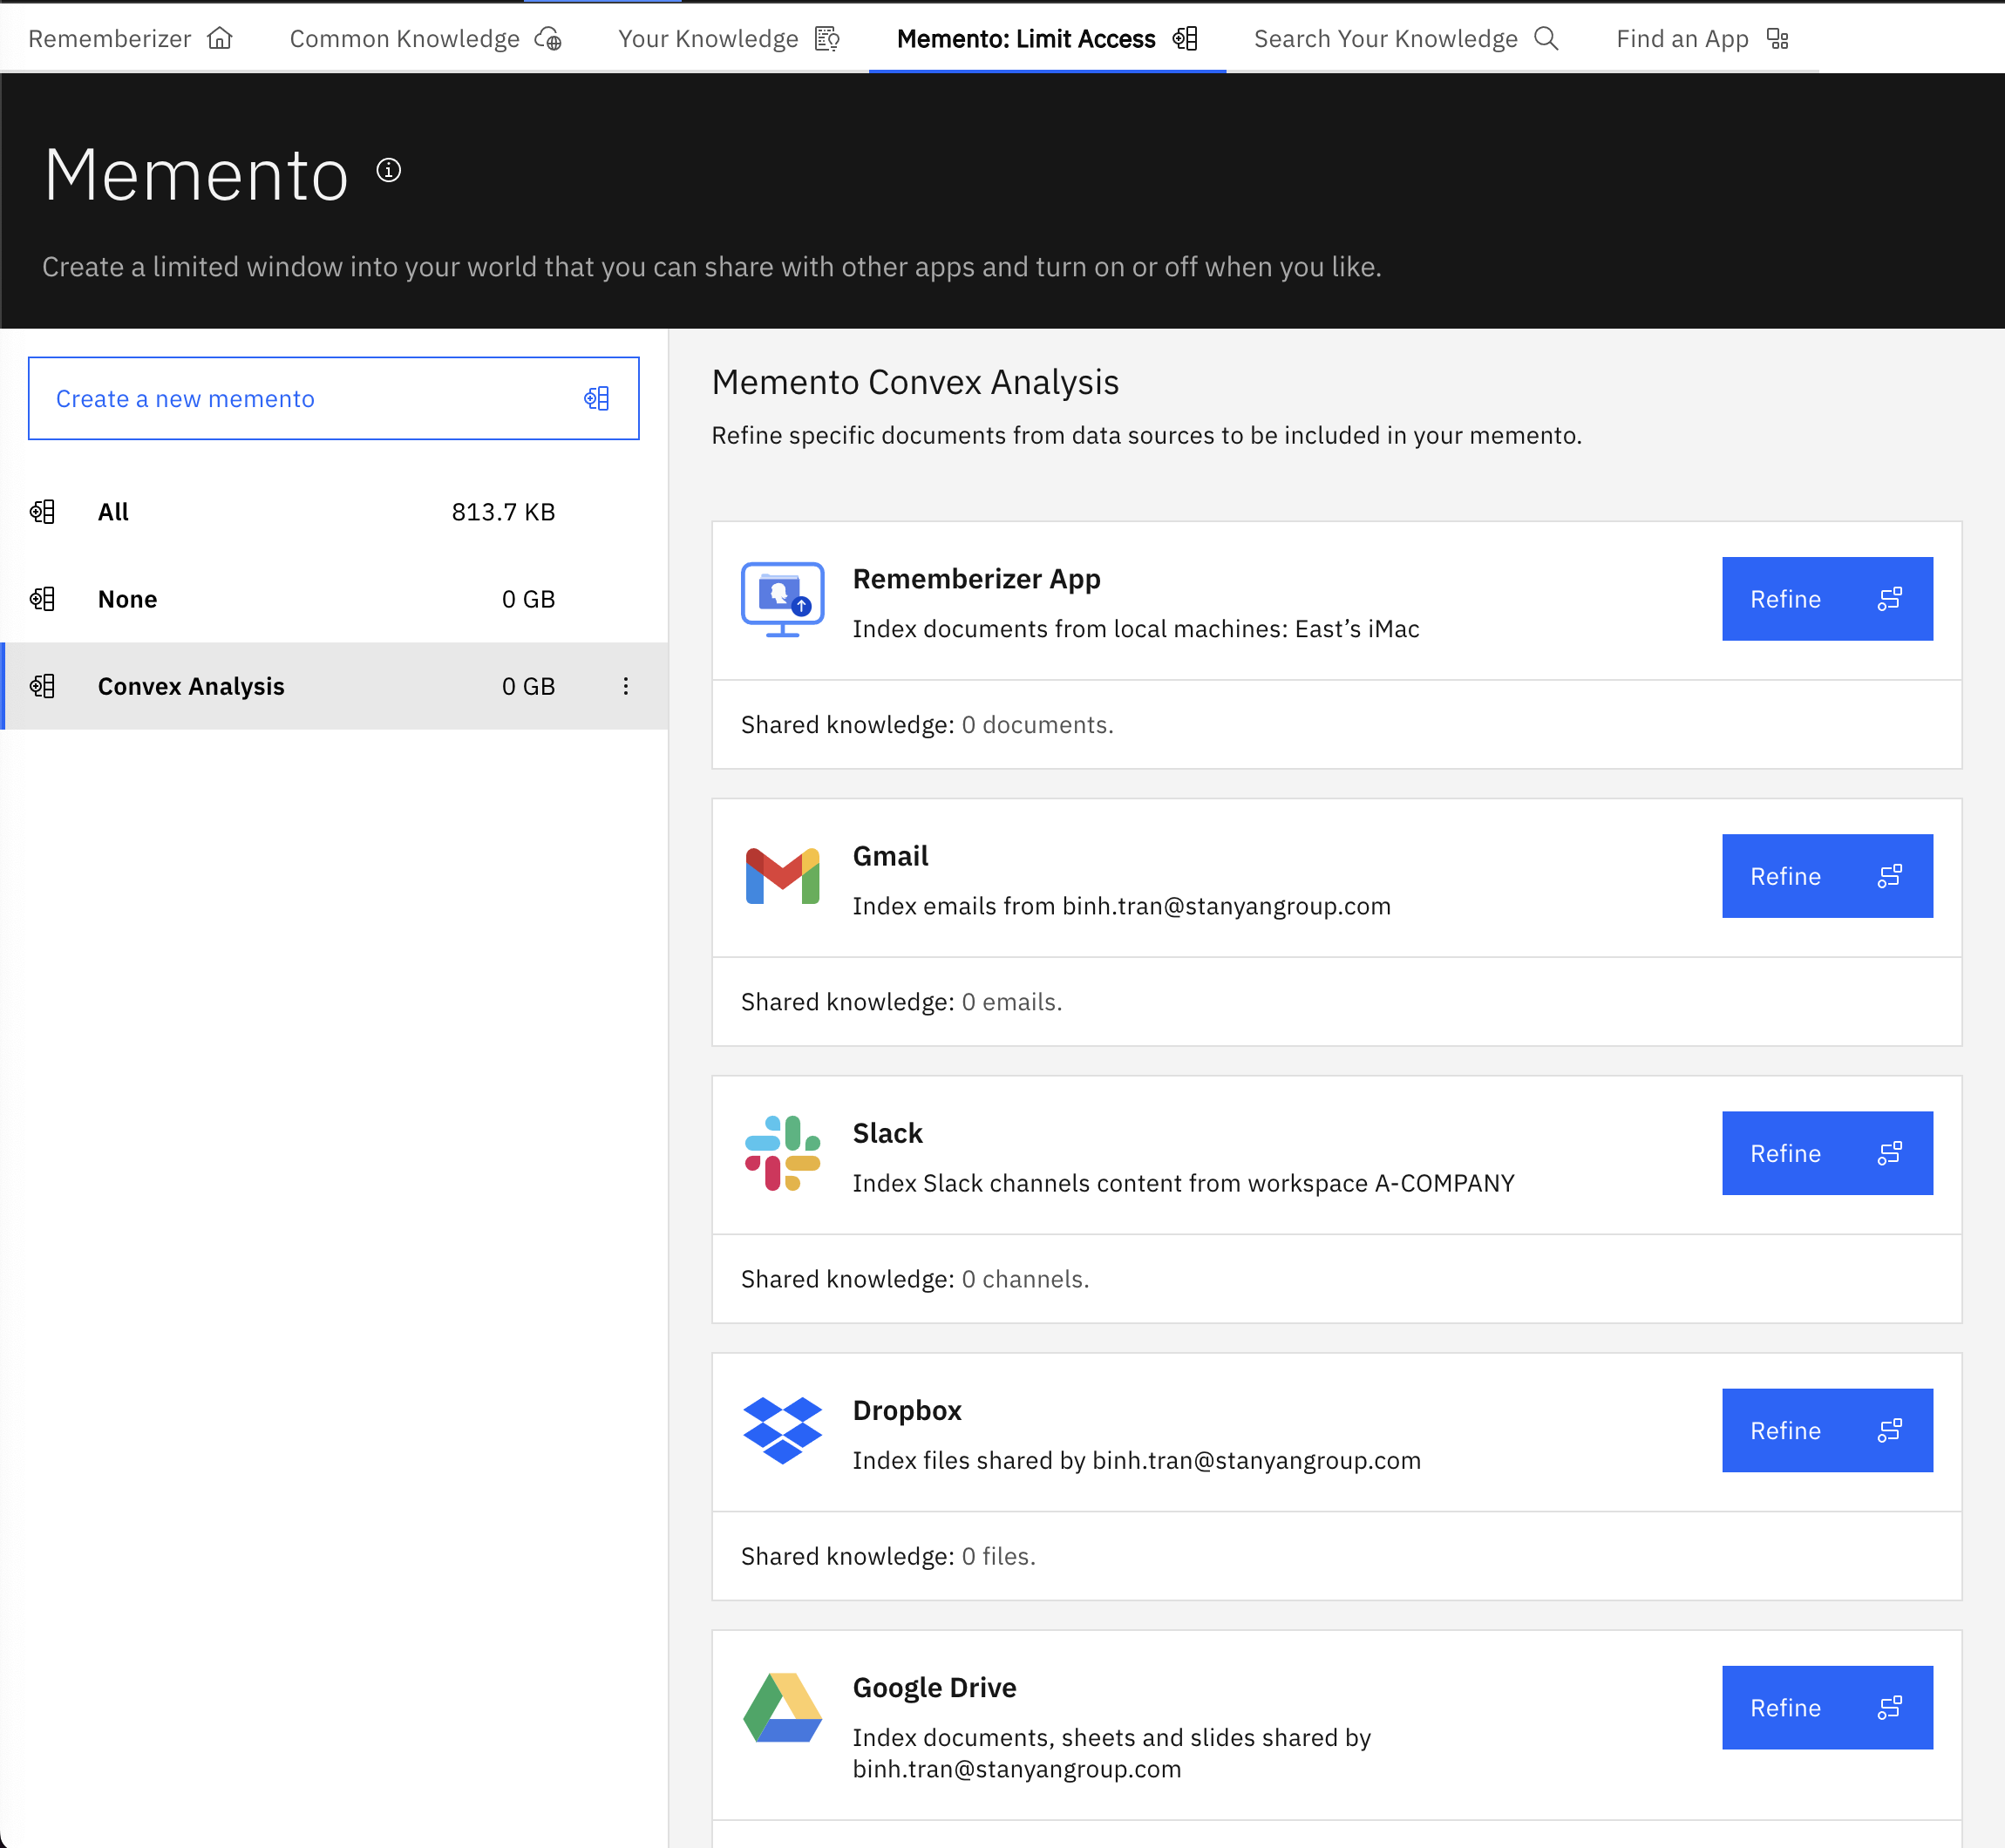The height and width of the screenshot is (1848, 2005).
Task: Click the Google Drive logo icon
Action: click(782, 1707)
